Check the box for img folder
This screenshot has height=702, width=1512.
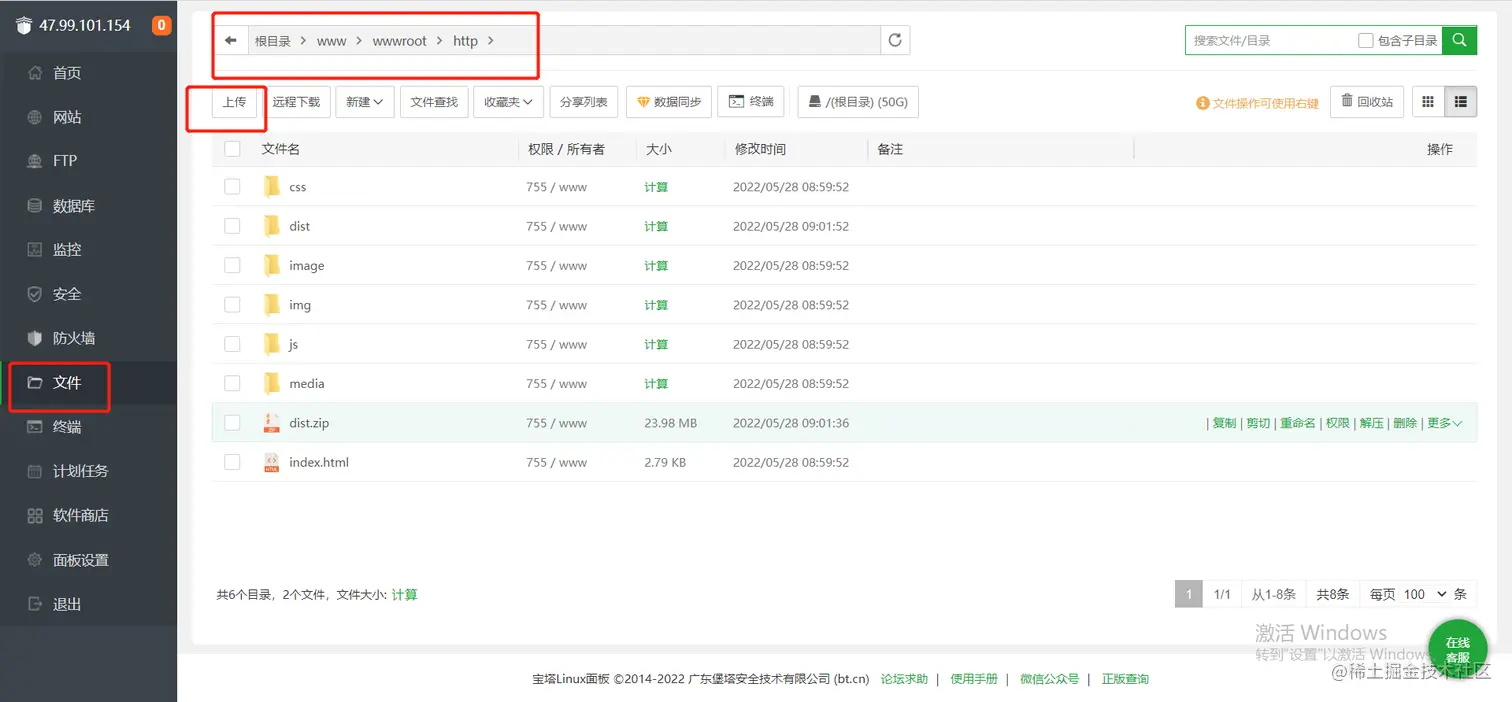[233, 305]
